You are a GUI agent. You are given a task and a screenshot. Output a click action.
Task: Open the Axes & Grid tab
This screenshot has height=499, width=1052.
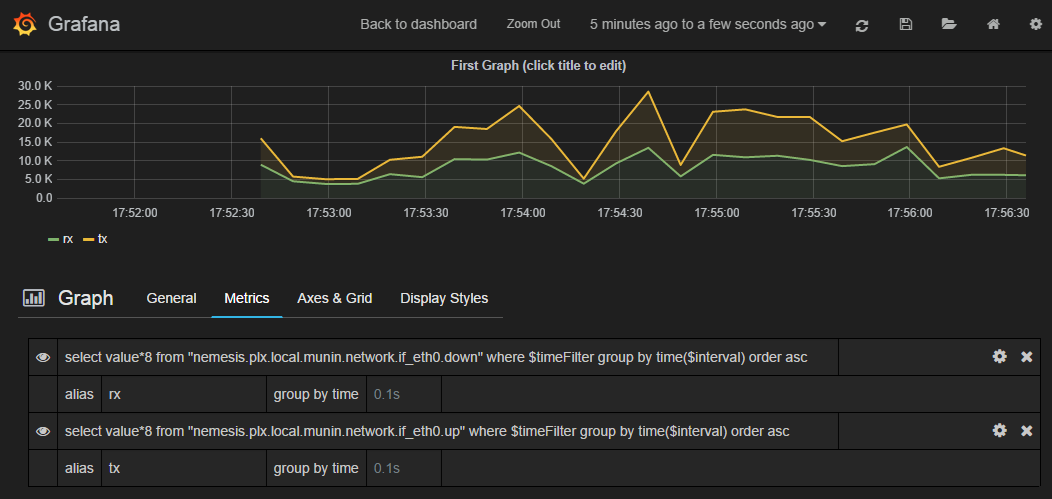pos(335,298)
